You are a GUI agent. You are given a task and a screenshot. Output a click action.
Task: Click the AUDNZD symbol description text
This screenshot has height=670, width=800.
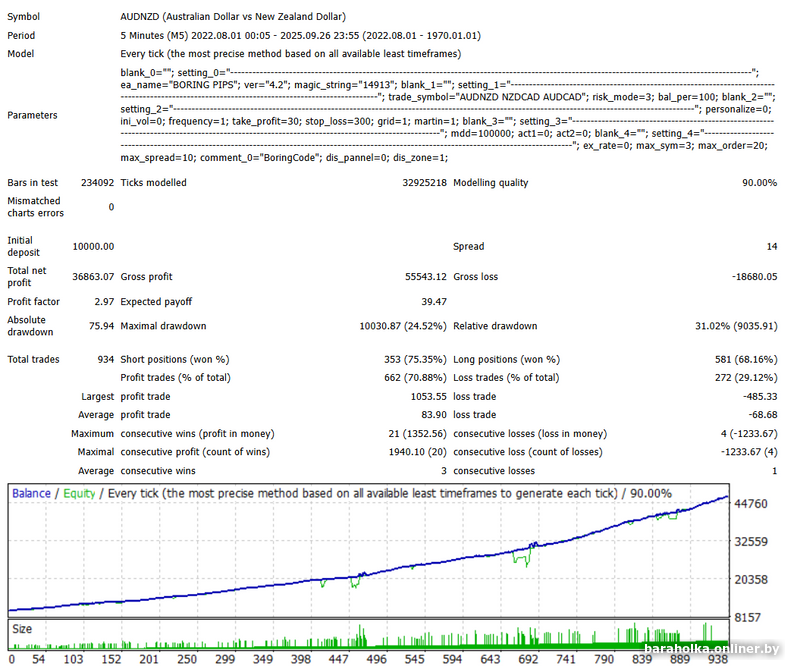pos(233,17)
